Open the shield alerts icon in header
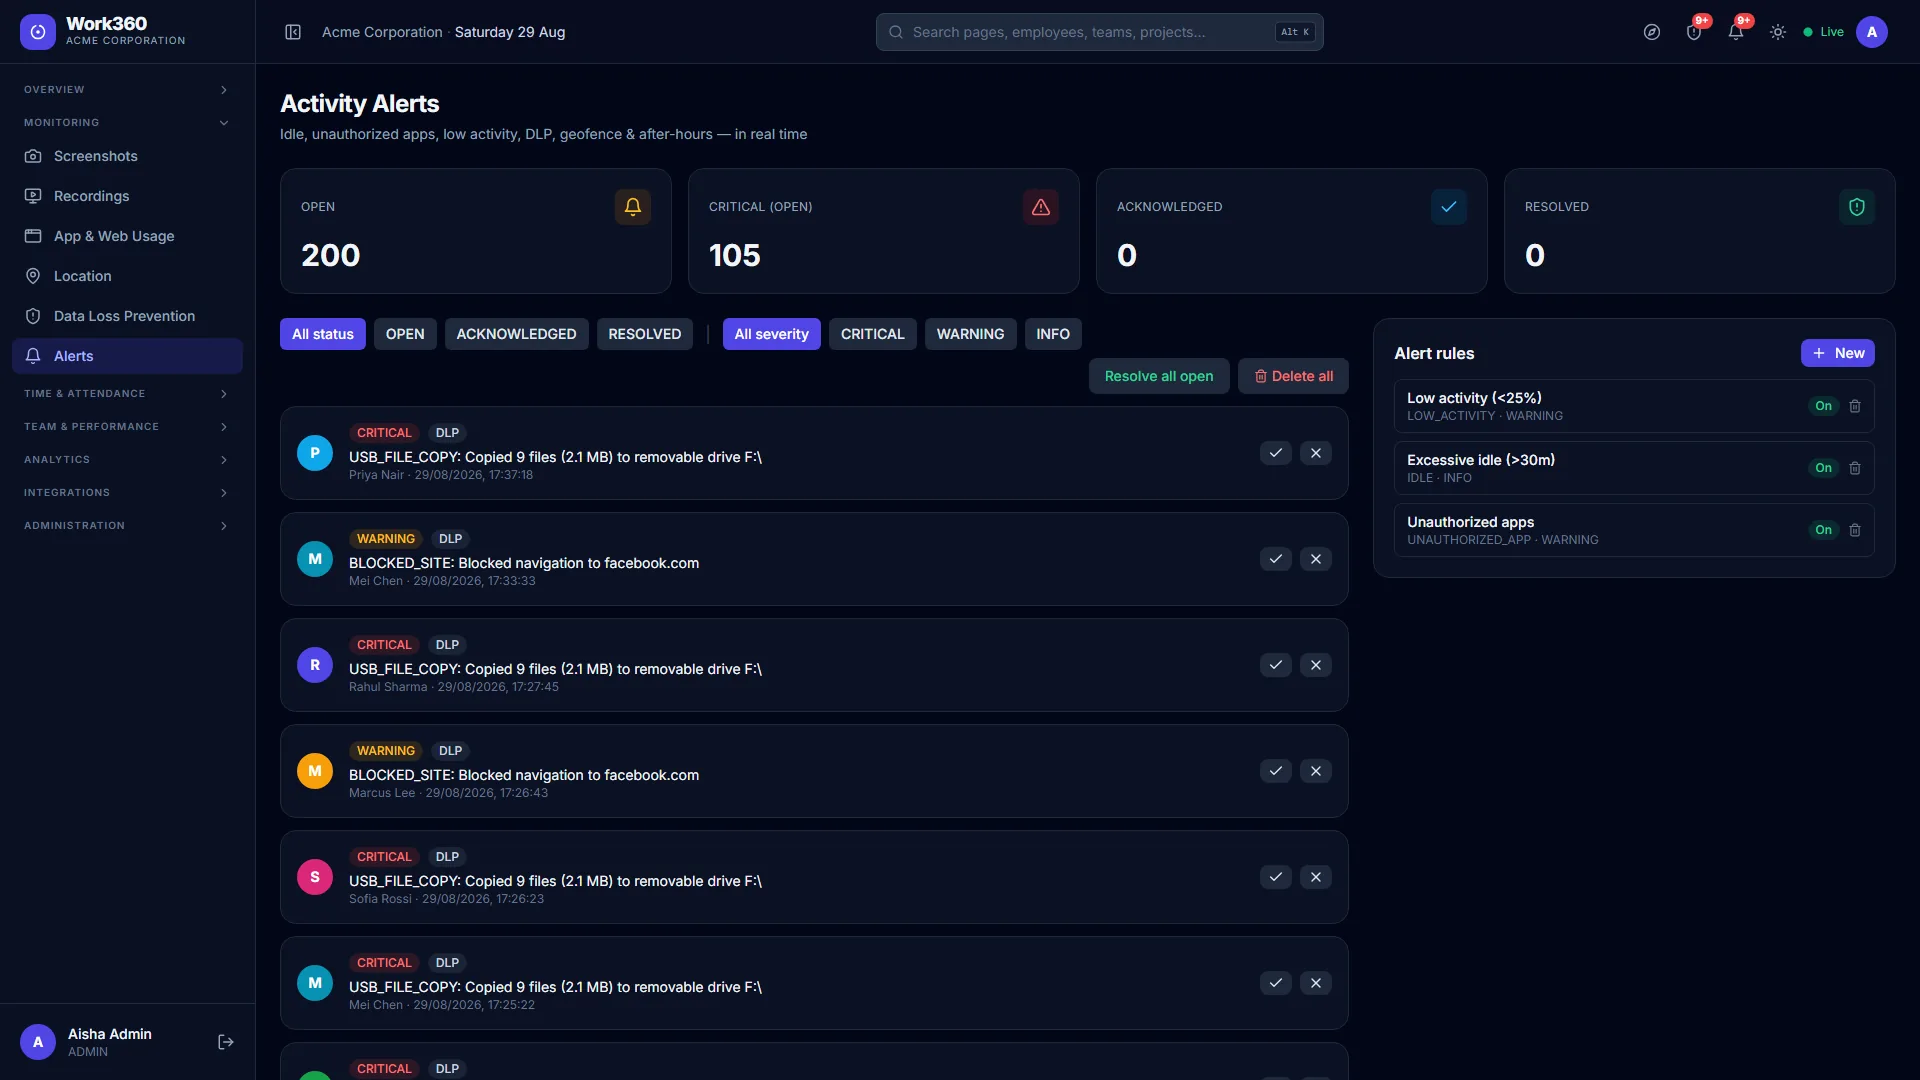1920x1080 pixels. (x=1694, y=32)
